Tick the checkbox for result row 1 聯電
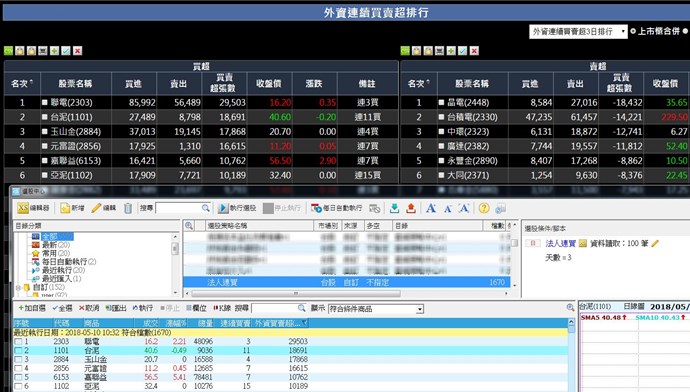Screen dimensions: 690x392 tap(18, 341)
